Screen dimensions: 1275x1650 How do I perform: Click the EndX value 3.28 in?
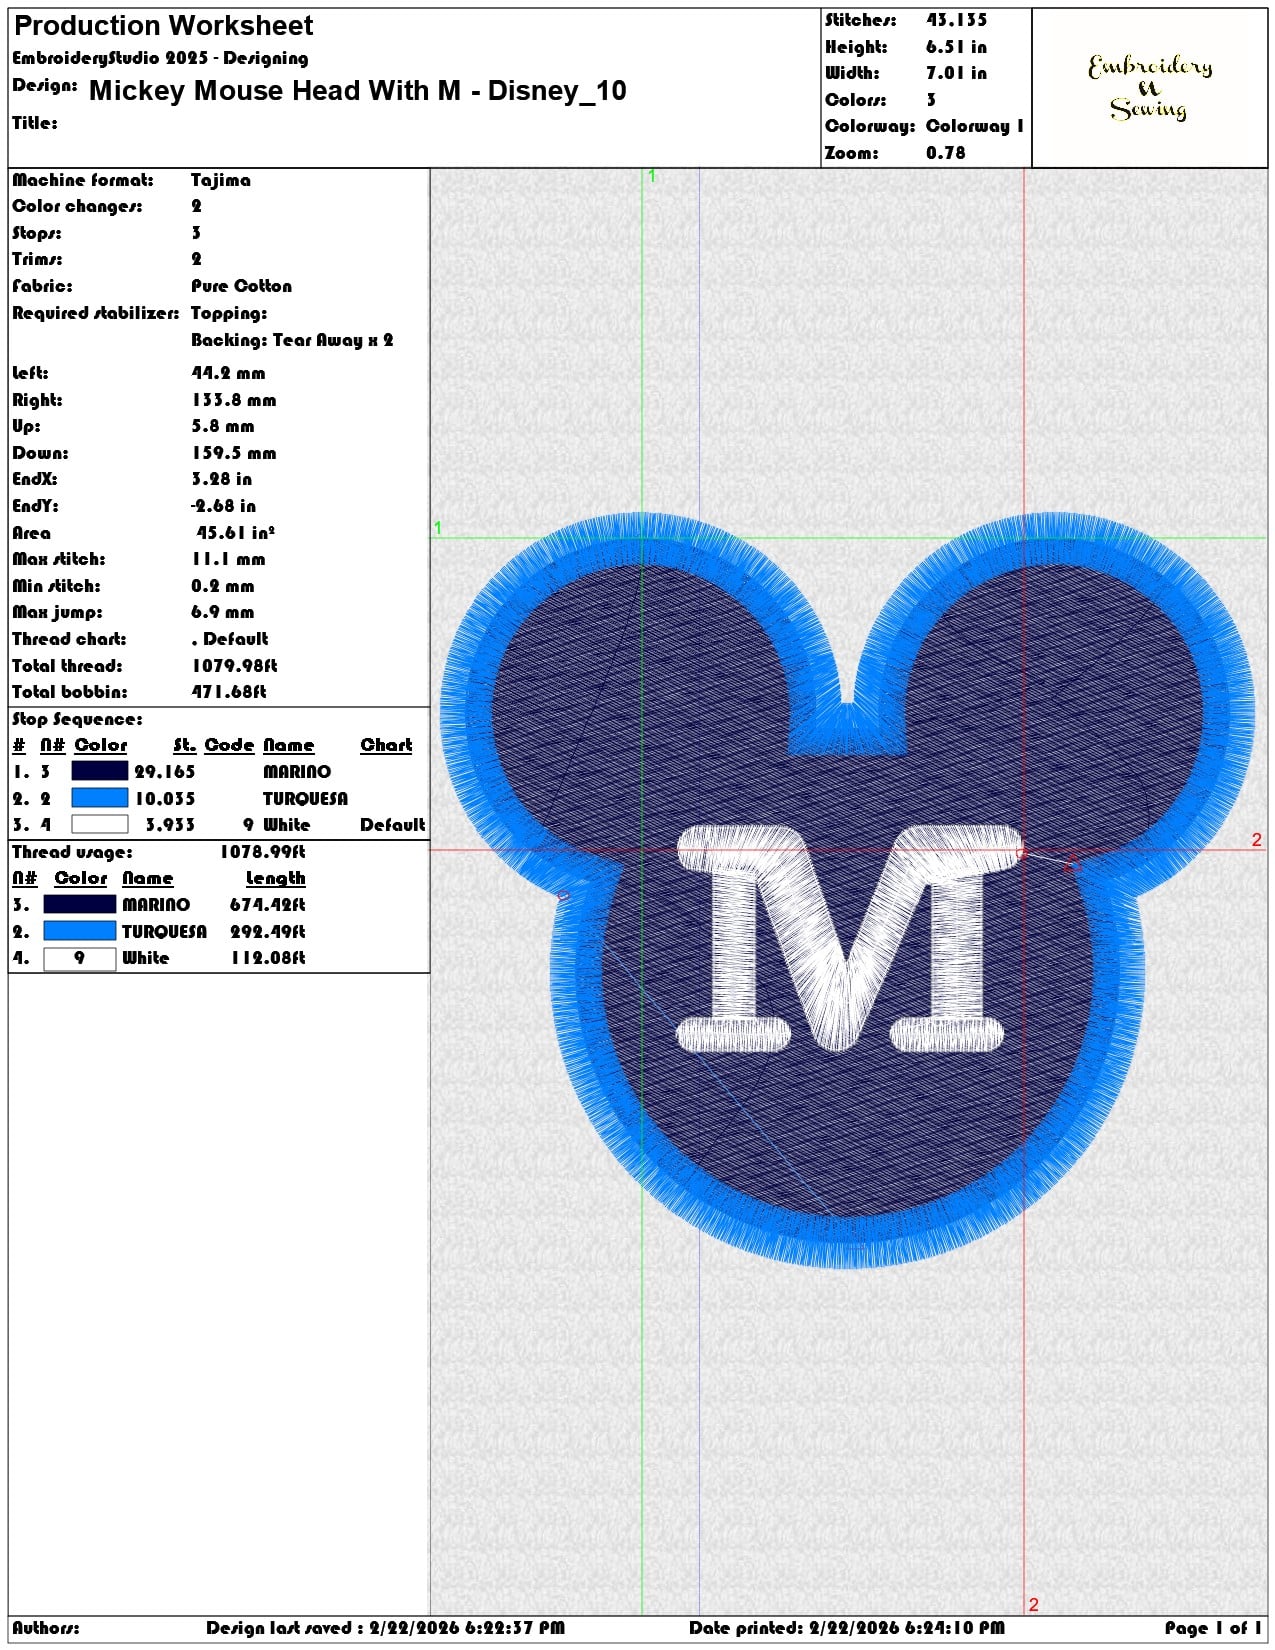click(222, 479)
